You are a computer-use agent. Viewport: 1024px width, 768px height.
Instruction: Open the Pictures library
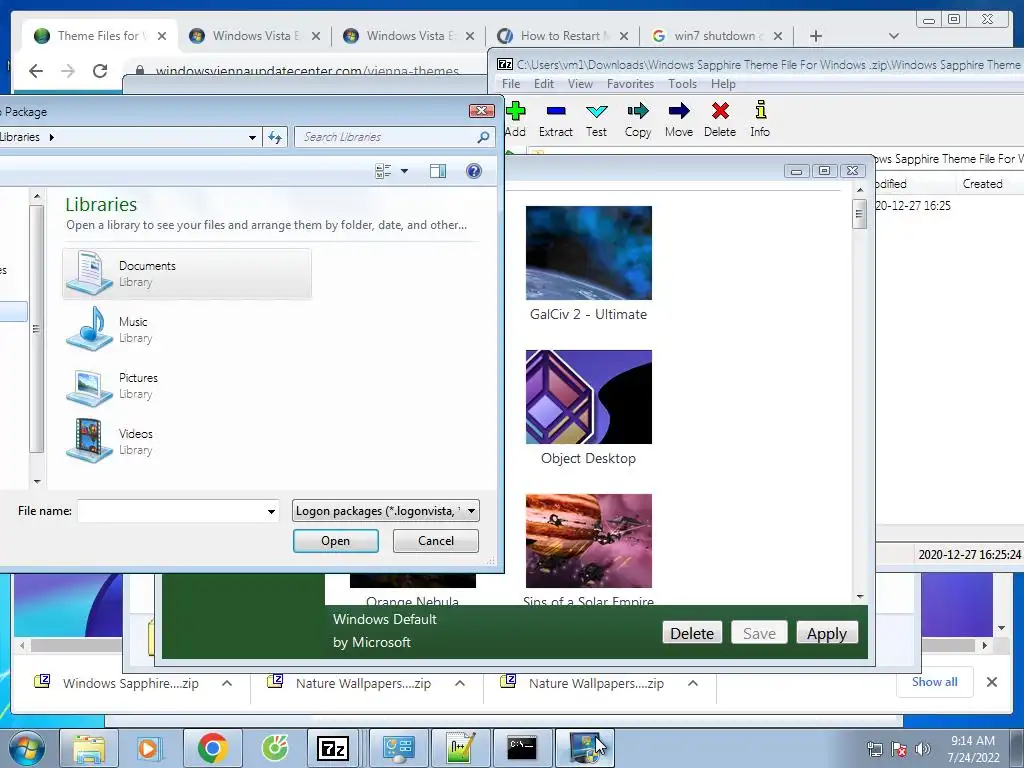[x=187, y=385]
